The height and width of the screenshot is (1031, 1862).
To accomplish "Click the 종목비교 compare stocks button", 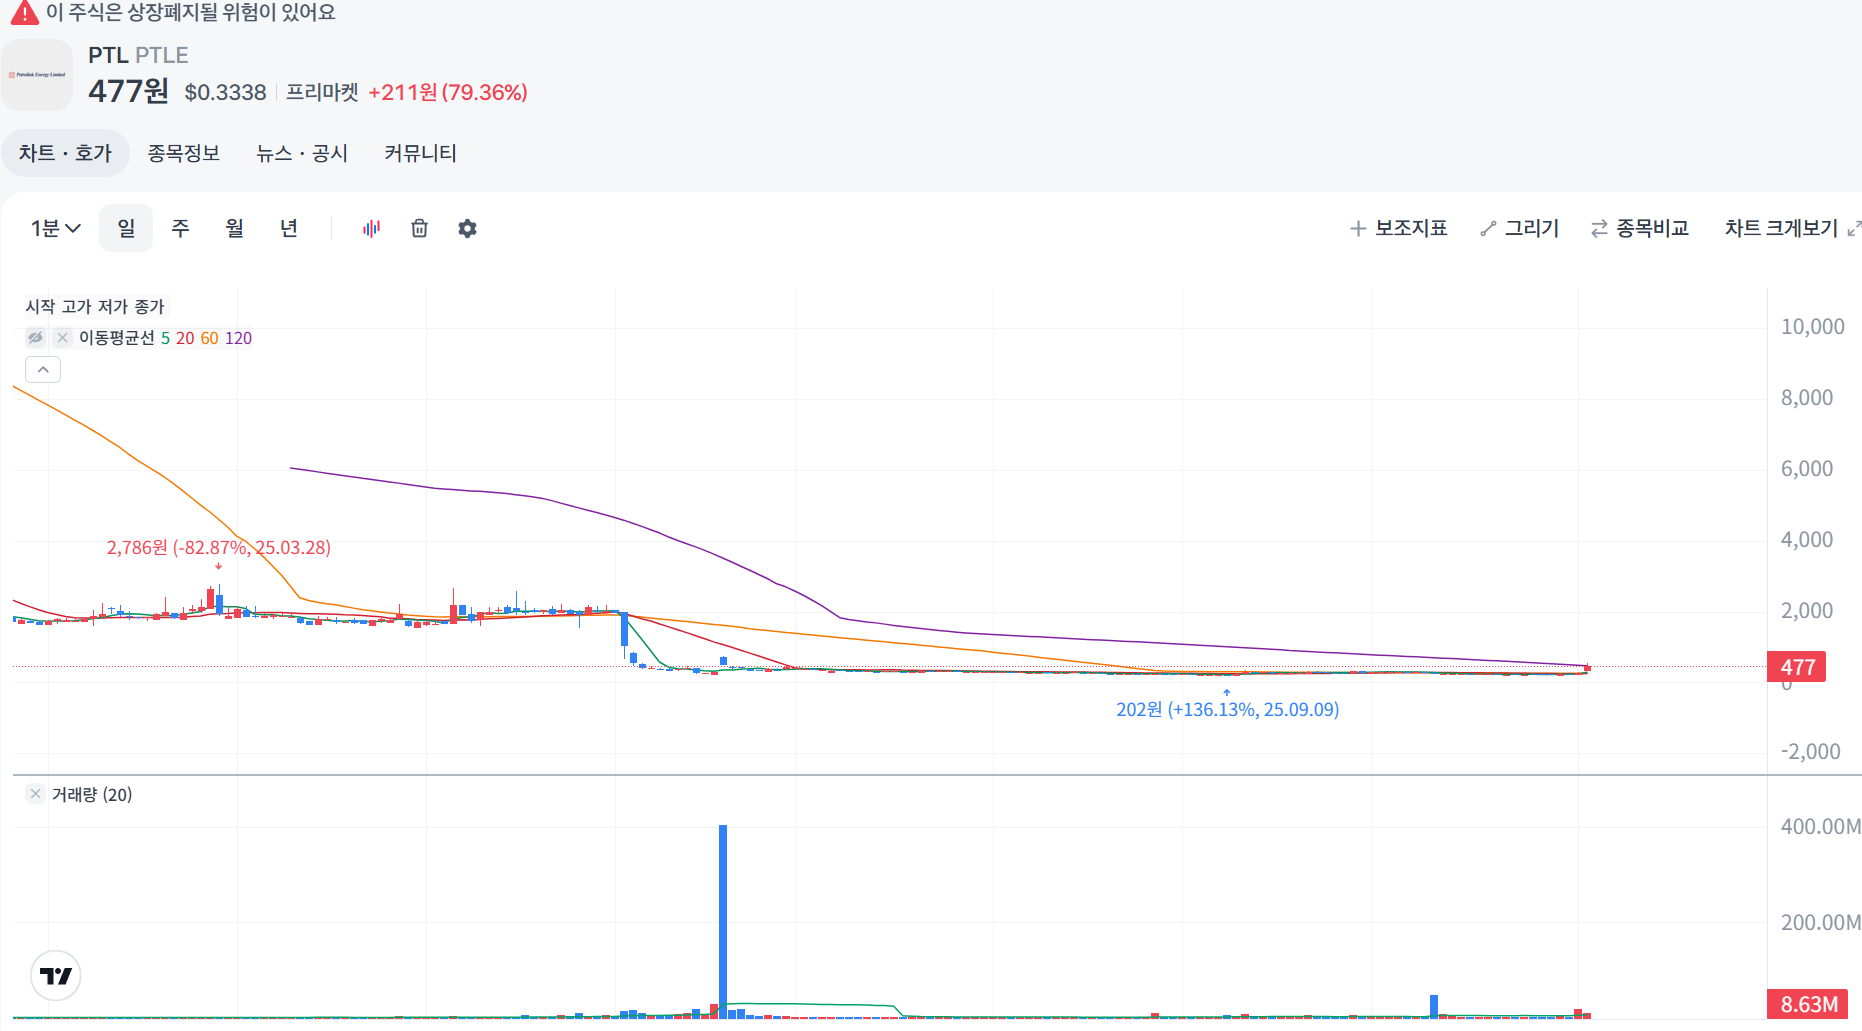I will tap(1640, 229).
